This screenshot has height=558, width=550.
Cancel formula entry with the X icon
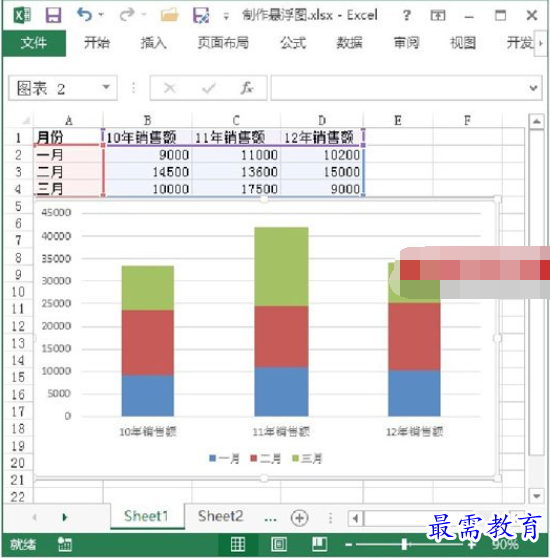170,88
